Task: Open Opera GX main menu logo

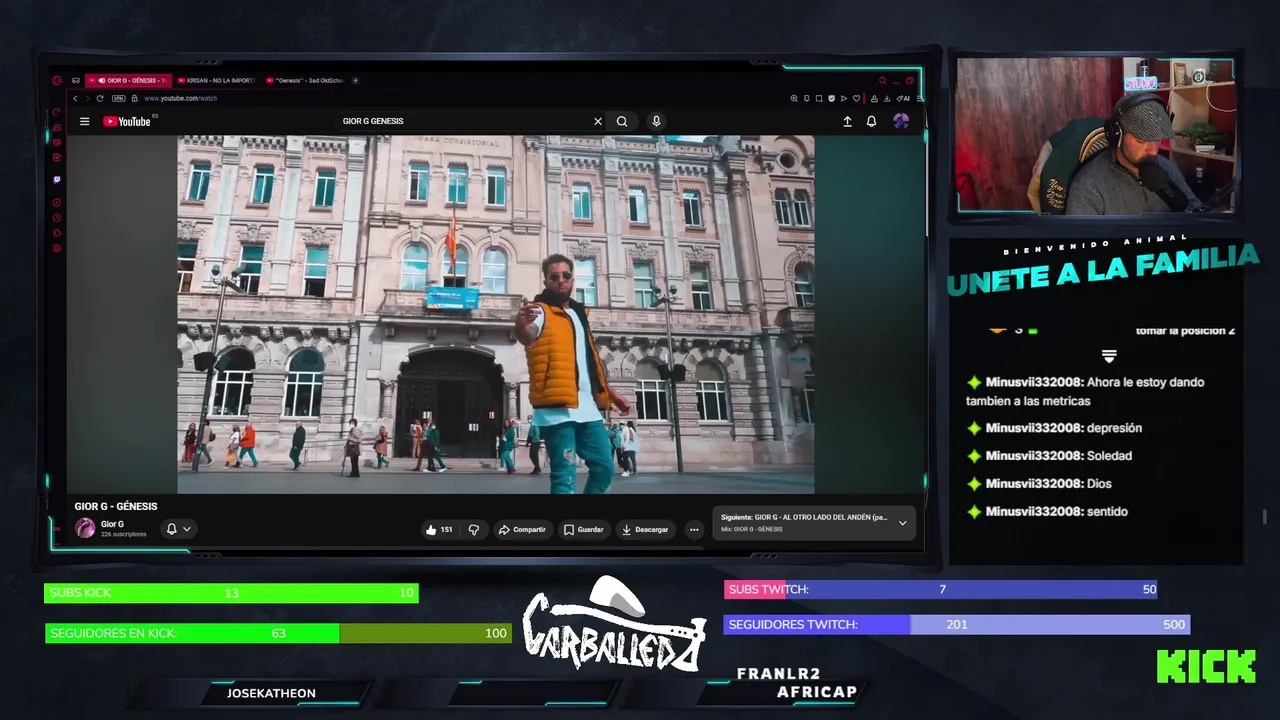Action: tap(57, 80)
